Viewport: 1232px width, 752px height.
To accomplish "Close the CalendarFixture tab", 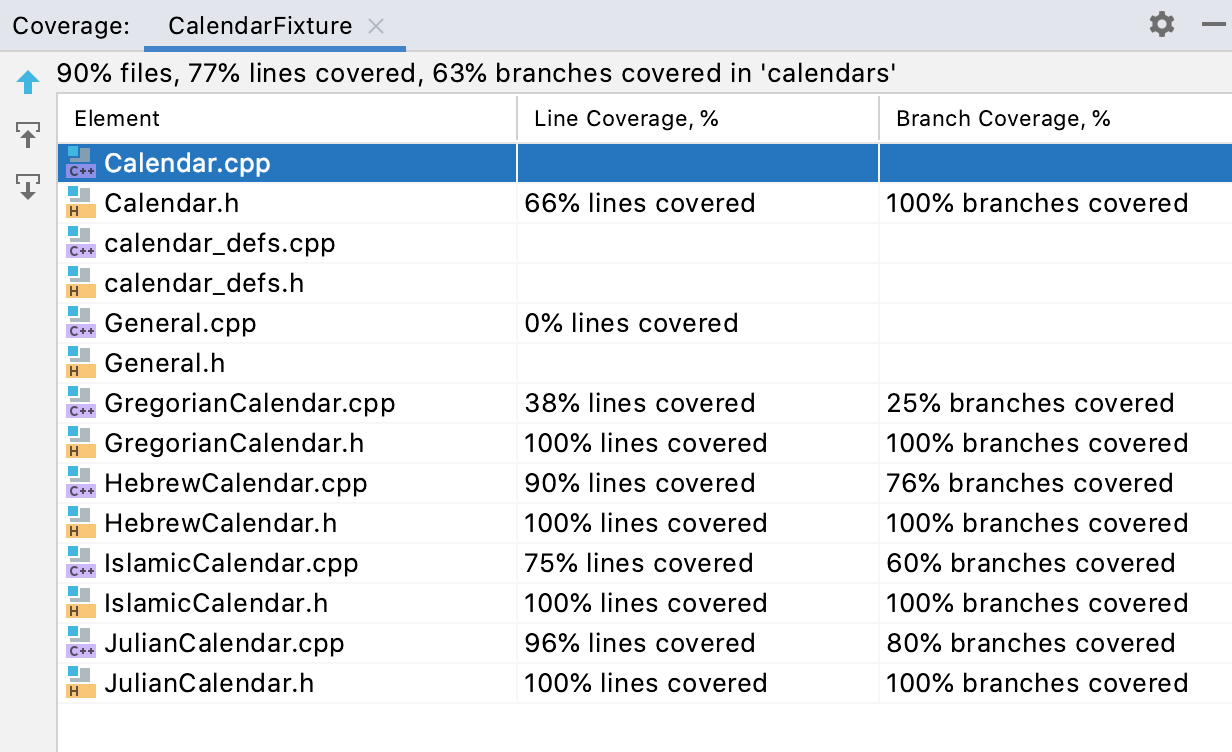I will 376,27.
